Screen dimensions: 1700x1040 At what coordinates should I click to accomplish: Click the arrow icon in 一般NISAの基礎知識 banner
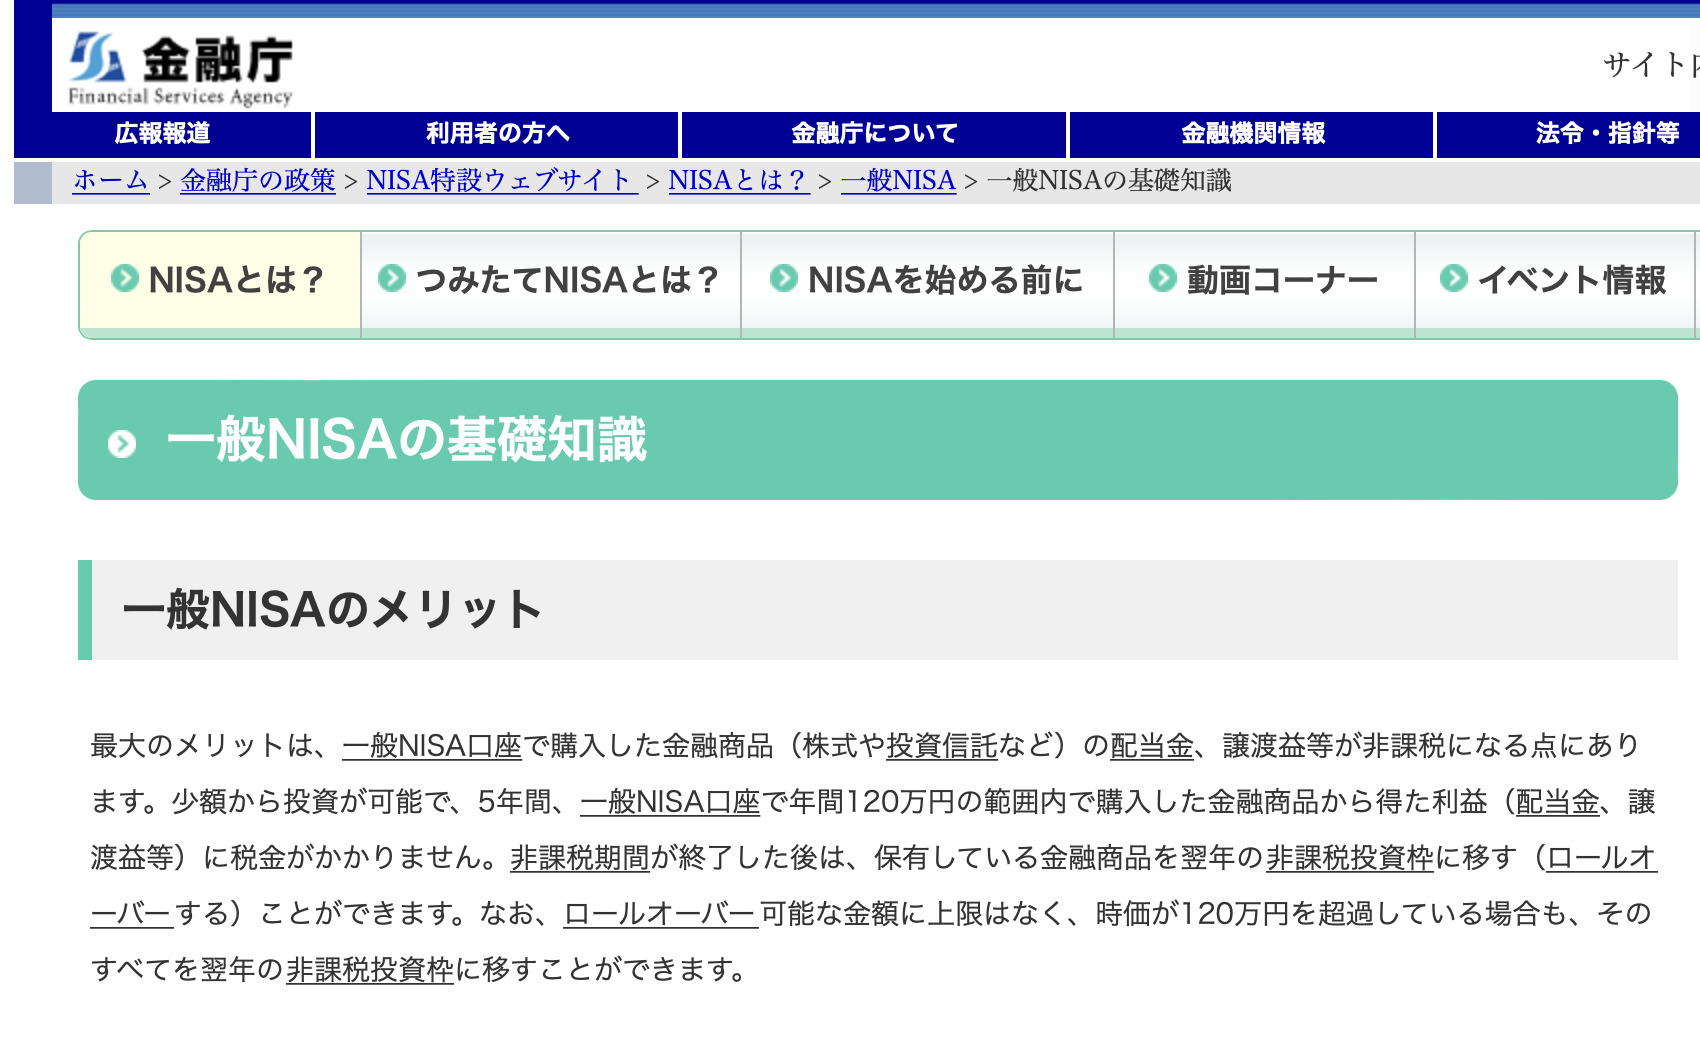[122, 443]
